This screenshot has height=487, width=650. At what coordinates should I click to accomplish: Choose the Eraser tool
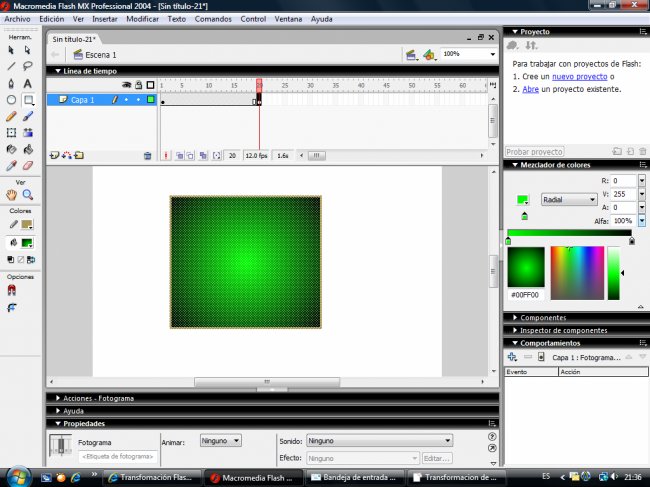coord(28,166)
